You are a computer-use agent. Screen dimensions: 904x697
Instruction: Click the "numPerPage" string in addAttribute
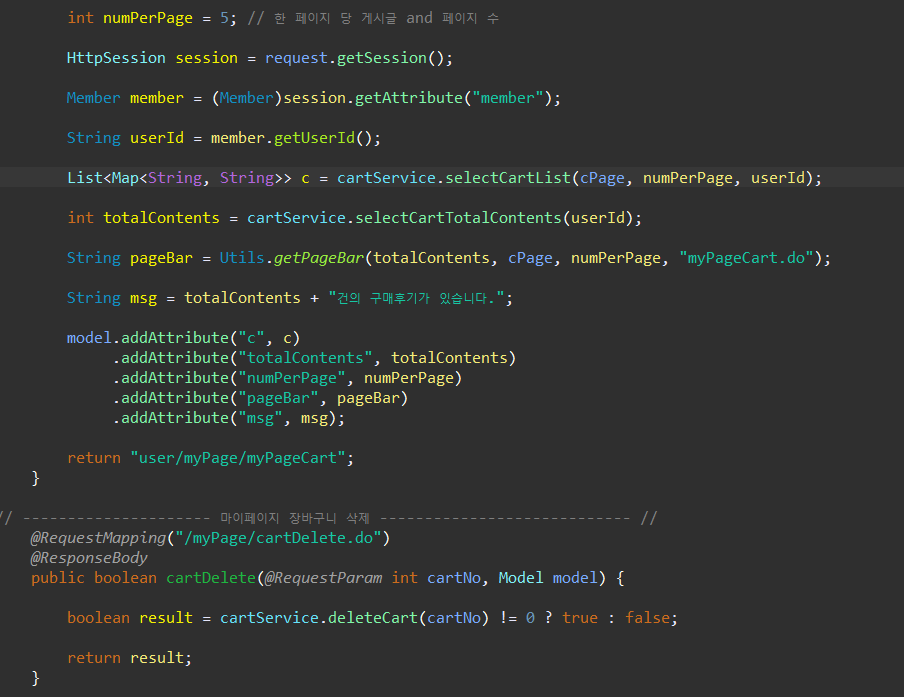[x=292, y=378]
